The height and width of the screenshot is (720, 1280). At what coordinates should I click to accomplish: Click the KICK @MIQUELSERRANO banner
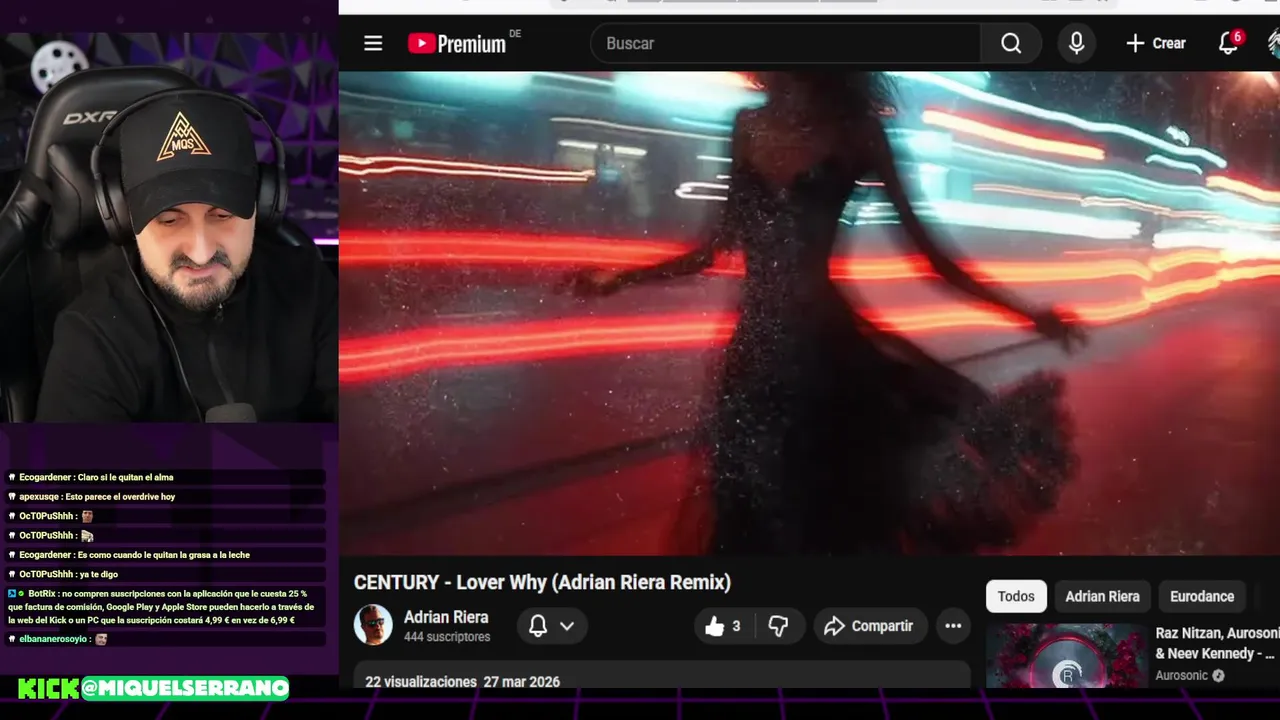pyautogui.click(x=153, y=688)
